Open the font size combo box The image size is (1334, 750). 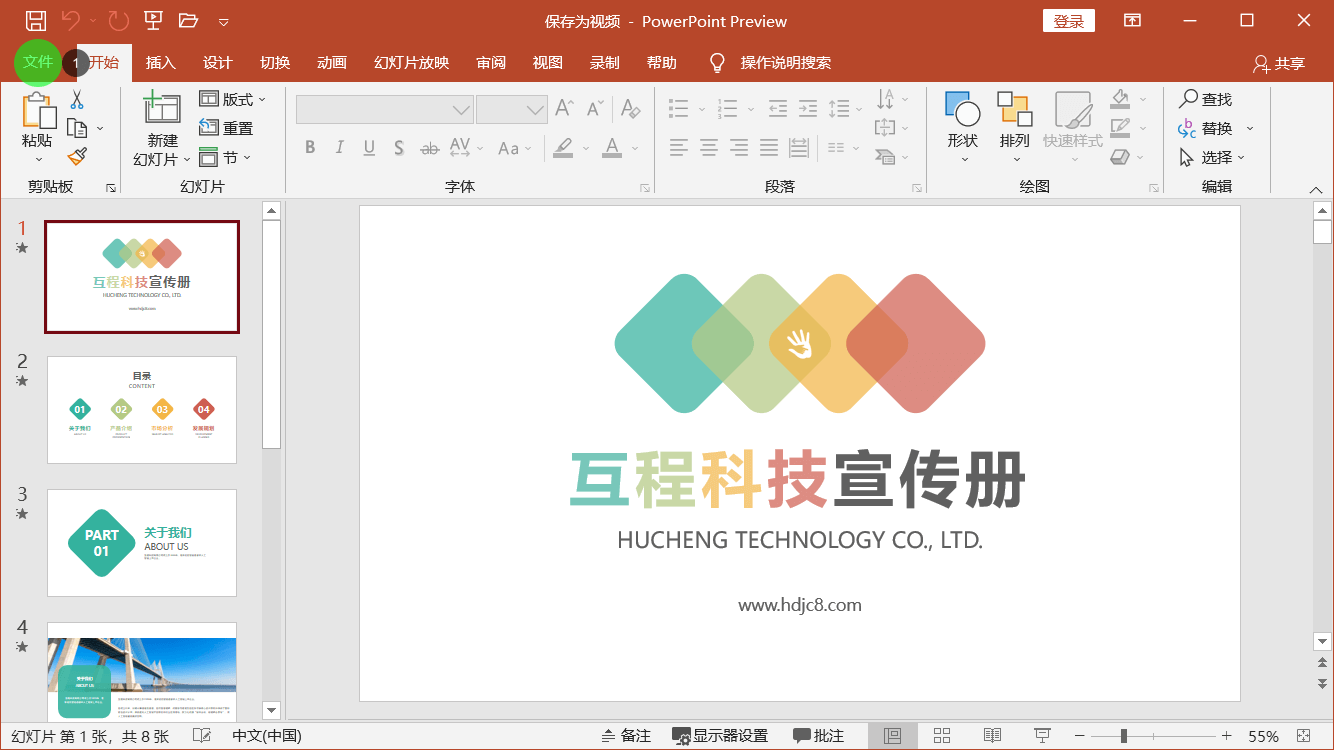pos(512,109)
